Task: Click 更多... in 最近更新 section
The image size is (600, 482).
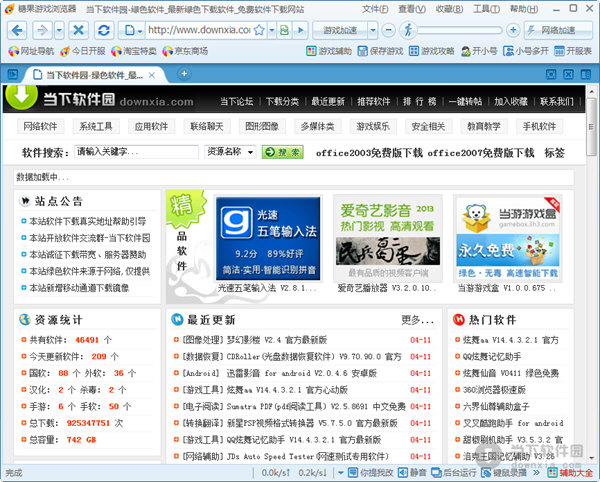Action: (417, 320)
